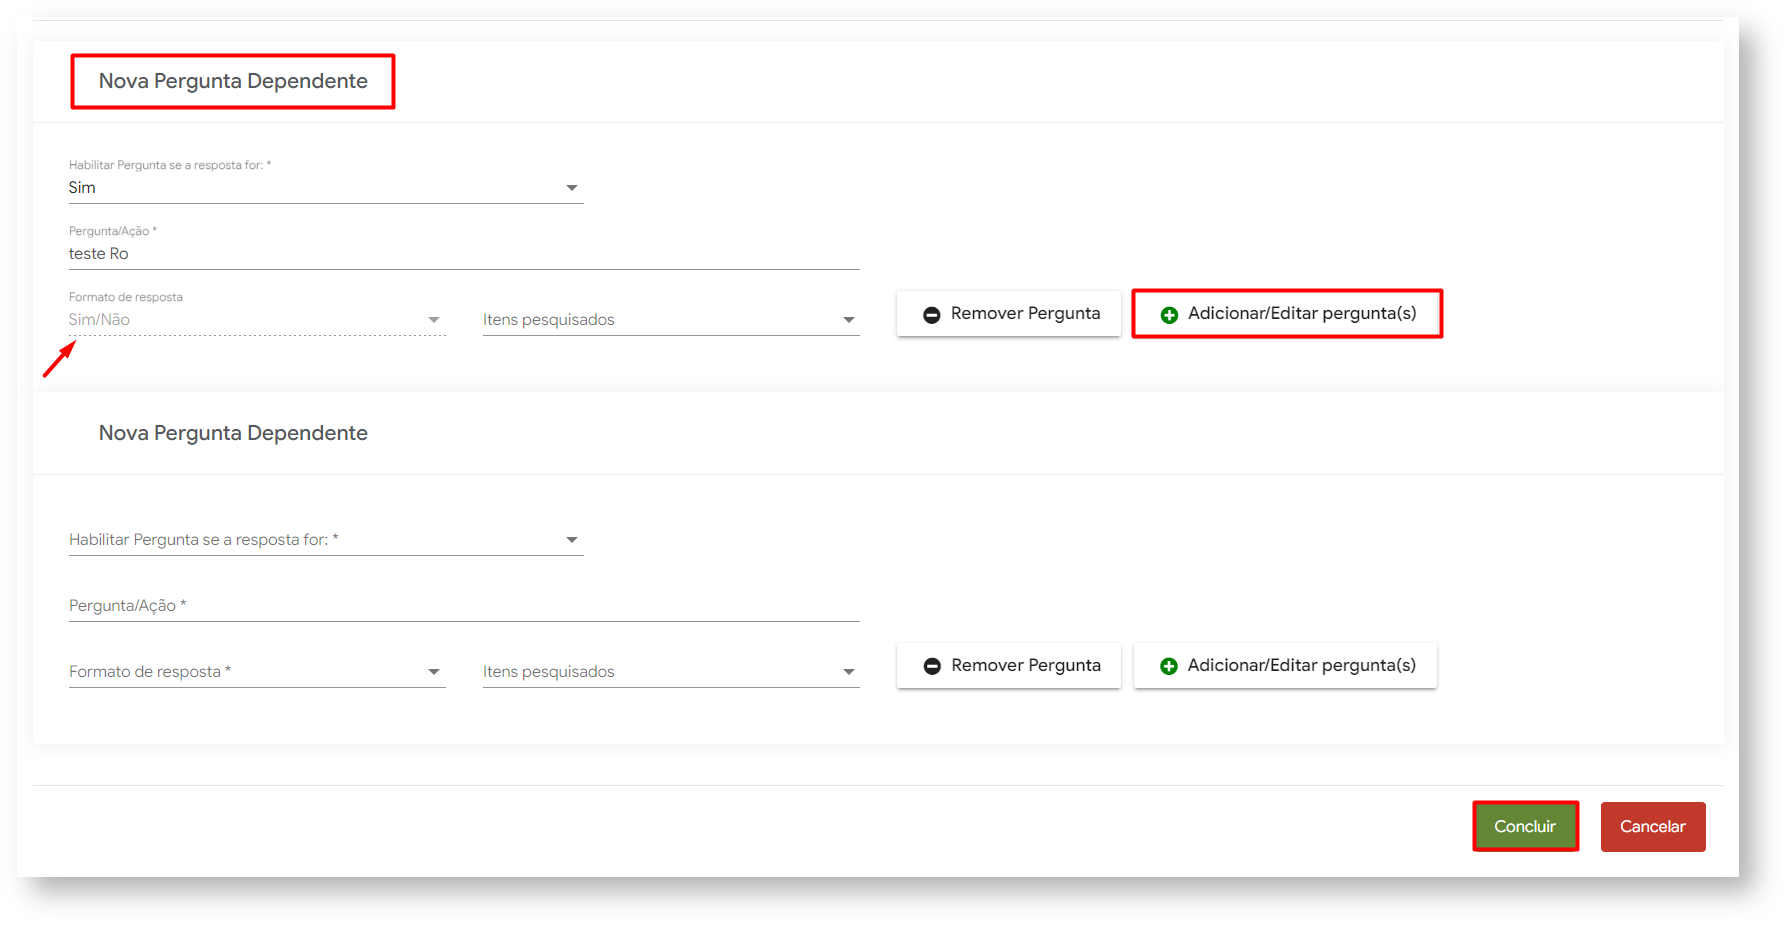Click the red-outlined 'Nova Pergunta Dependente' heading

(x=233, y=81)
